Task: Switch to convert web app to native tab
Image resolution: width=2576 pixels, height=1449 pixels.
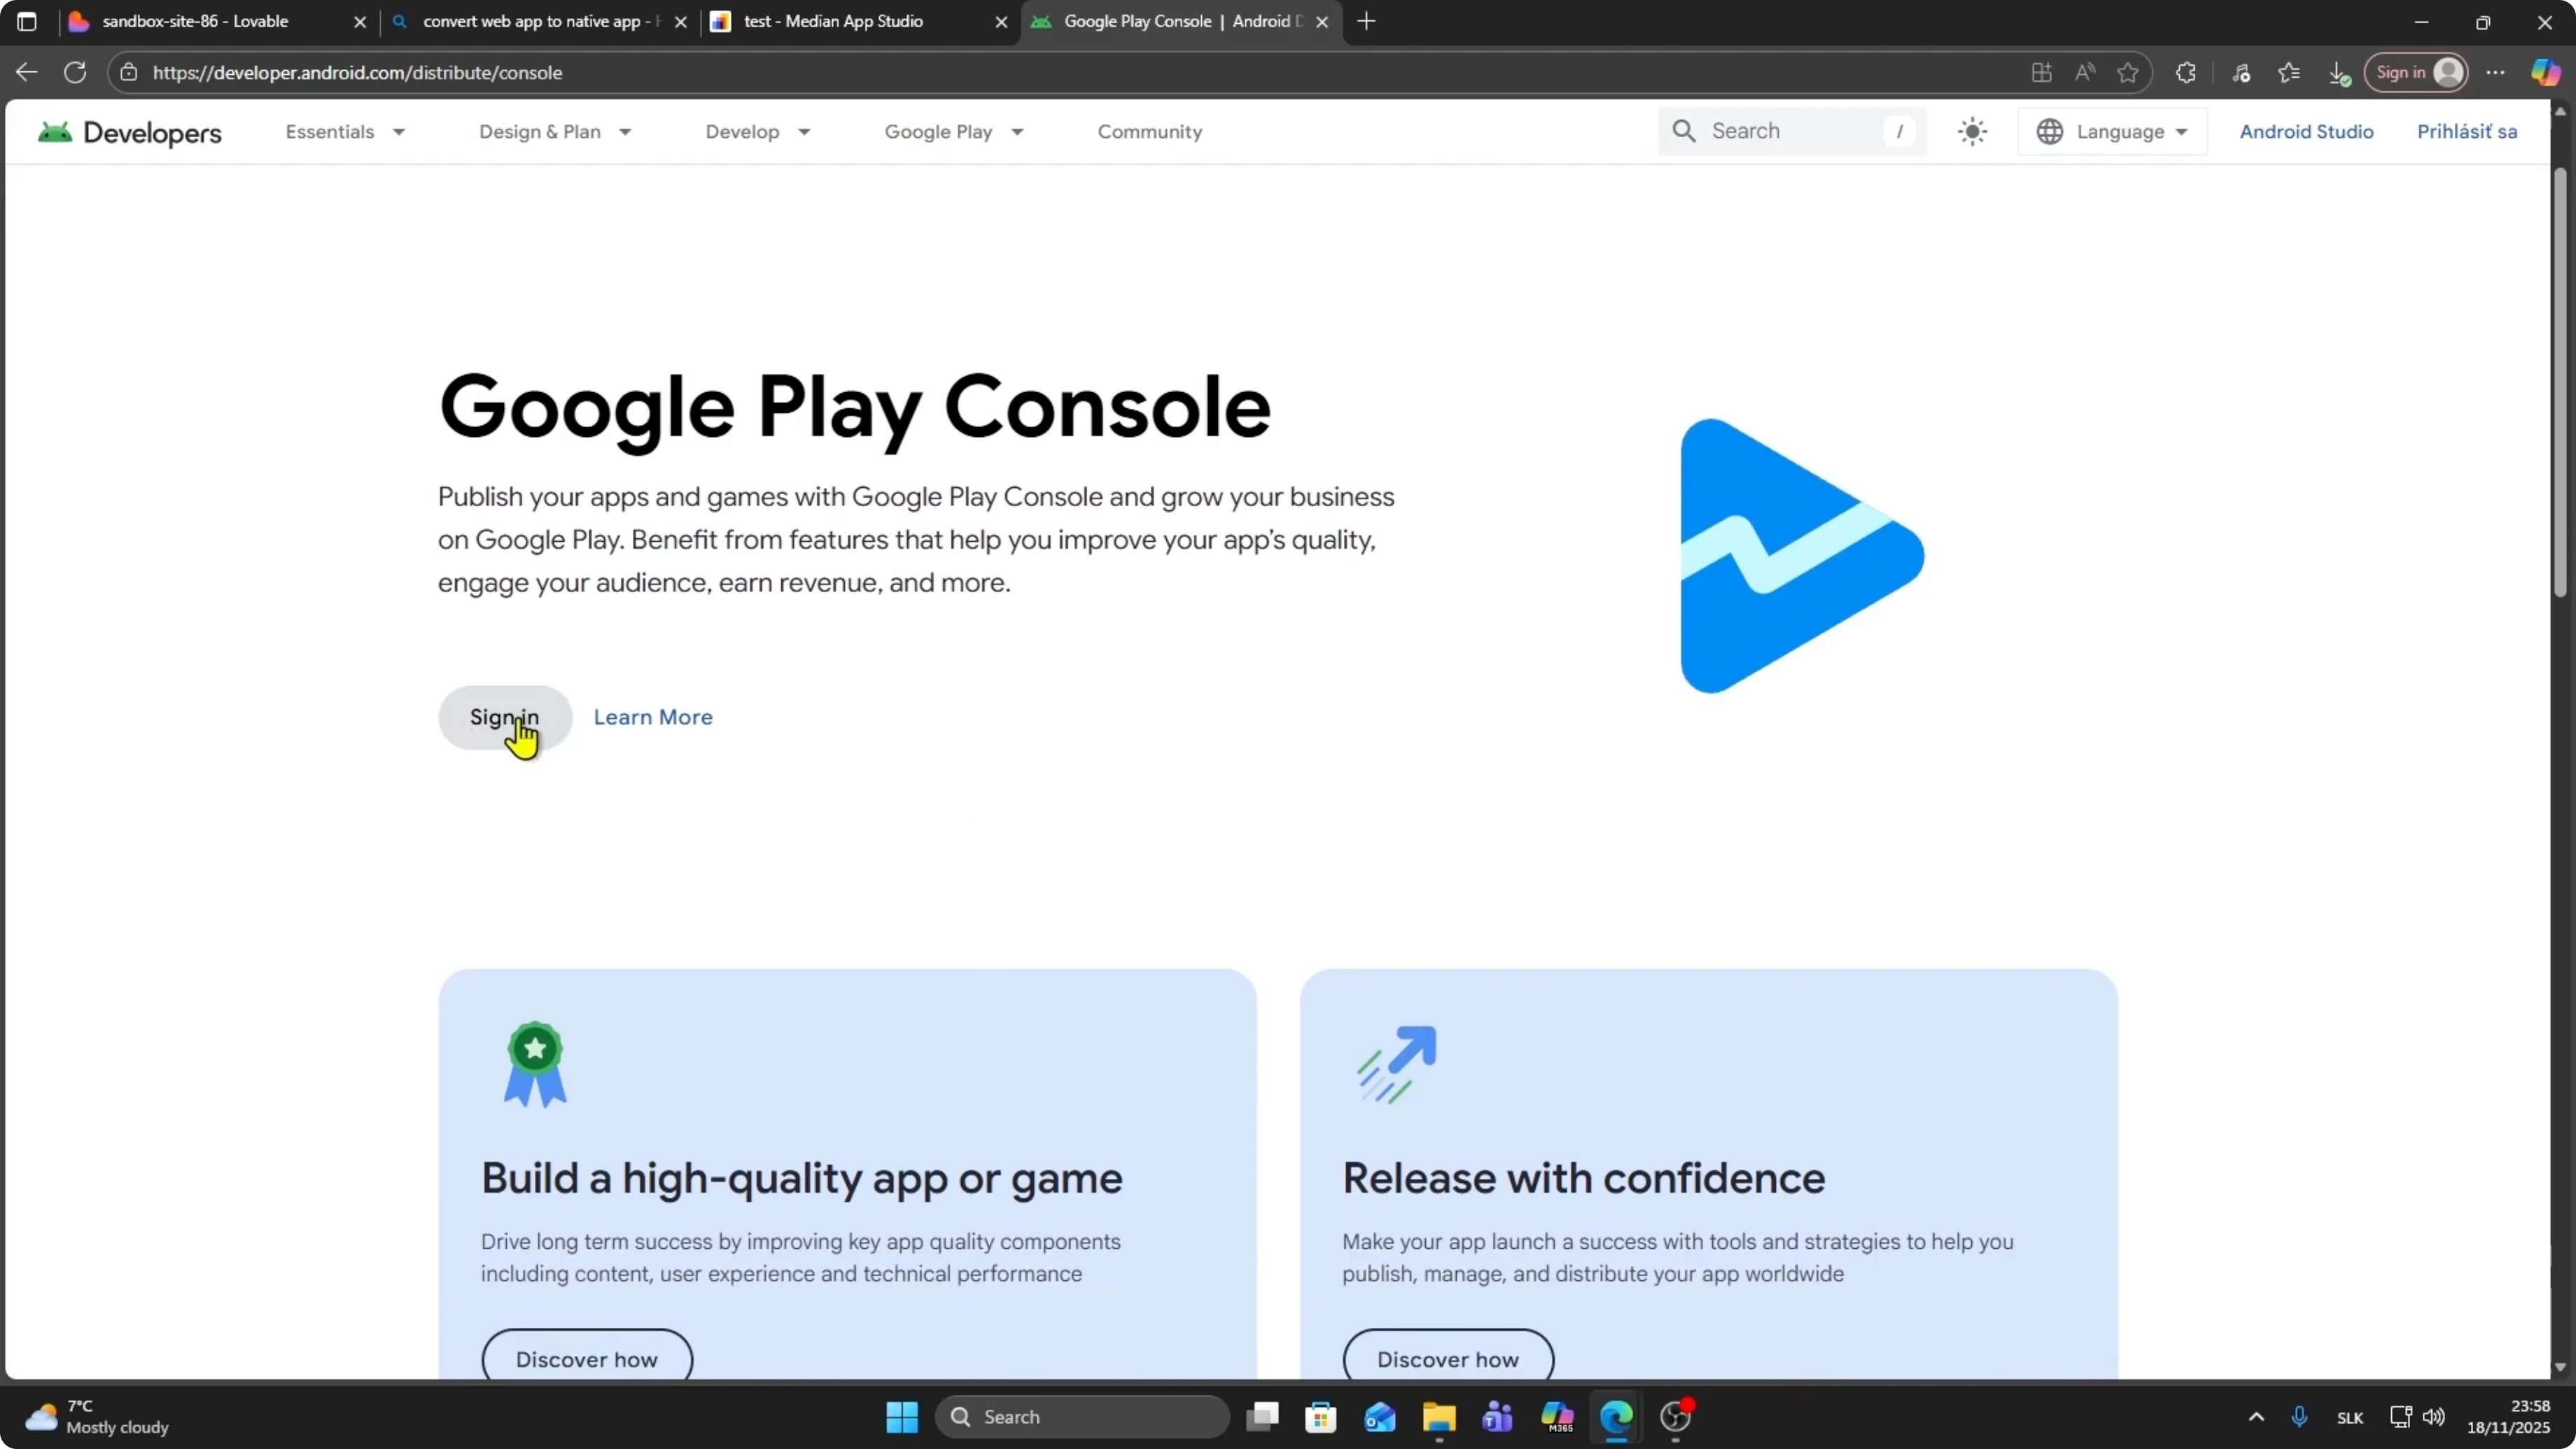Action: pyautogui.click(x=540, y=21)
